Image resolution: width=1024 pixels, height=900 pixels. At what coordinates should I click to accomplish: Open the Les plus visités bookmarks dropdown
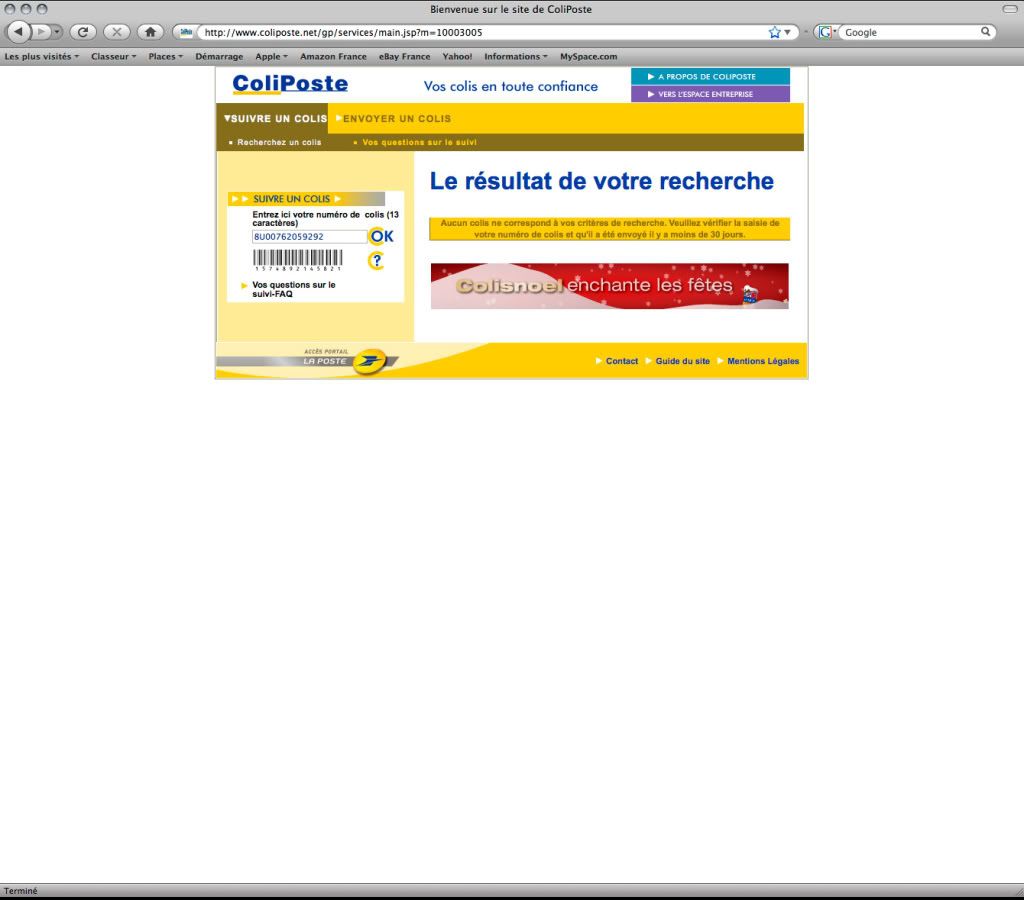pyautogui.click(x=41, y=57)
